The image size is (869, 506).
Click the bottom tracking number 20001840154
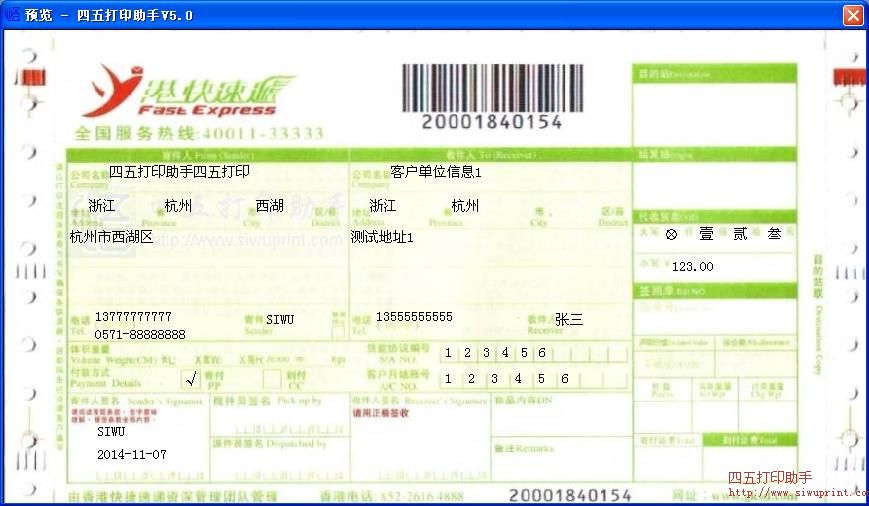[x=570, y=495]
